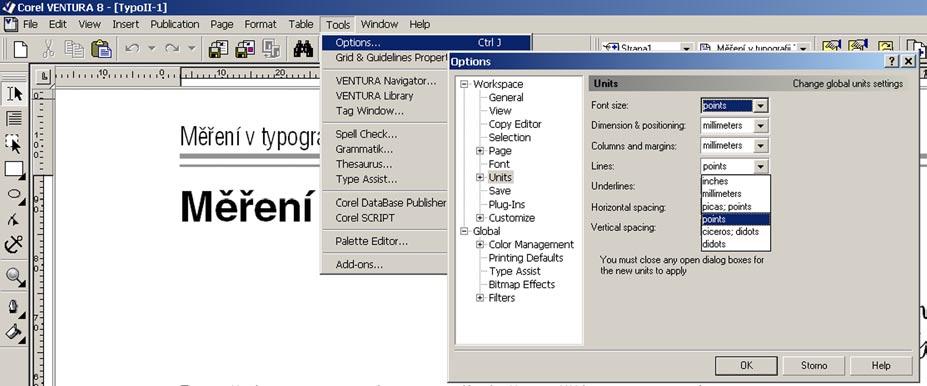Select the Fill bucket tool
Viewport: 927px width, 386px height.
[14, 333]
